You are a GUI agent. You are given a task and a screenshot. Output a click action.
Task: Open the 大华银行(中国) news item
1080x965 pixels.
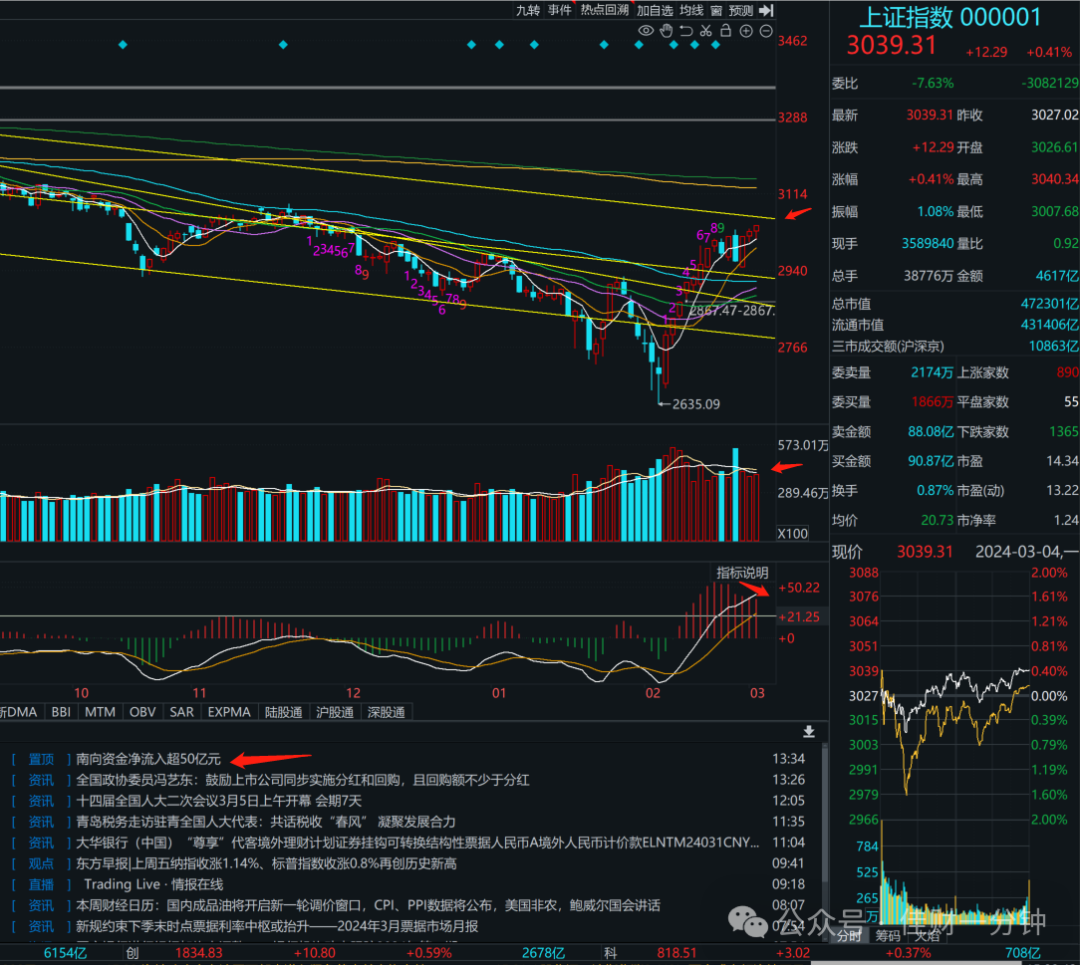tap(417, 842)
